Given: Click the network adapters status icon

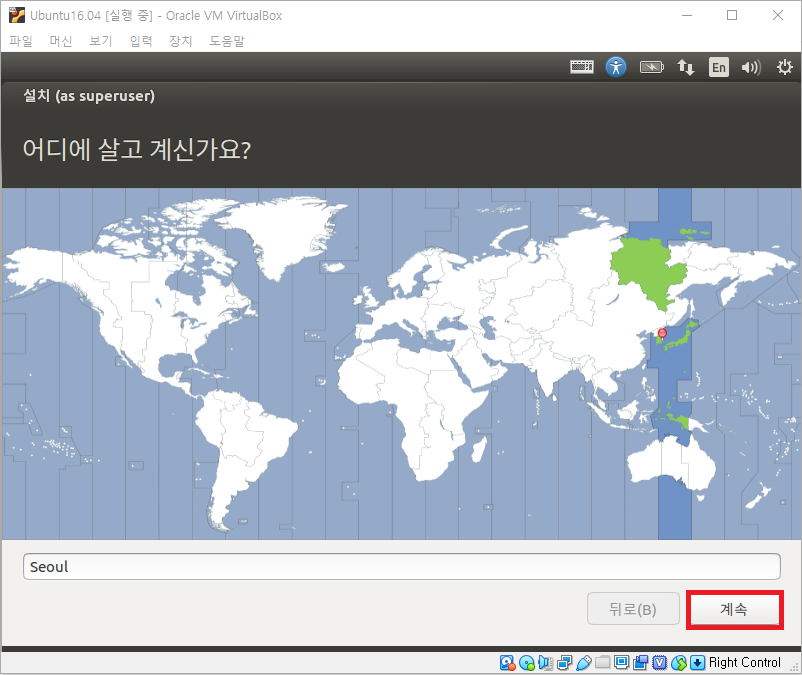Looking at the screenshot, I should coord(564,663).
